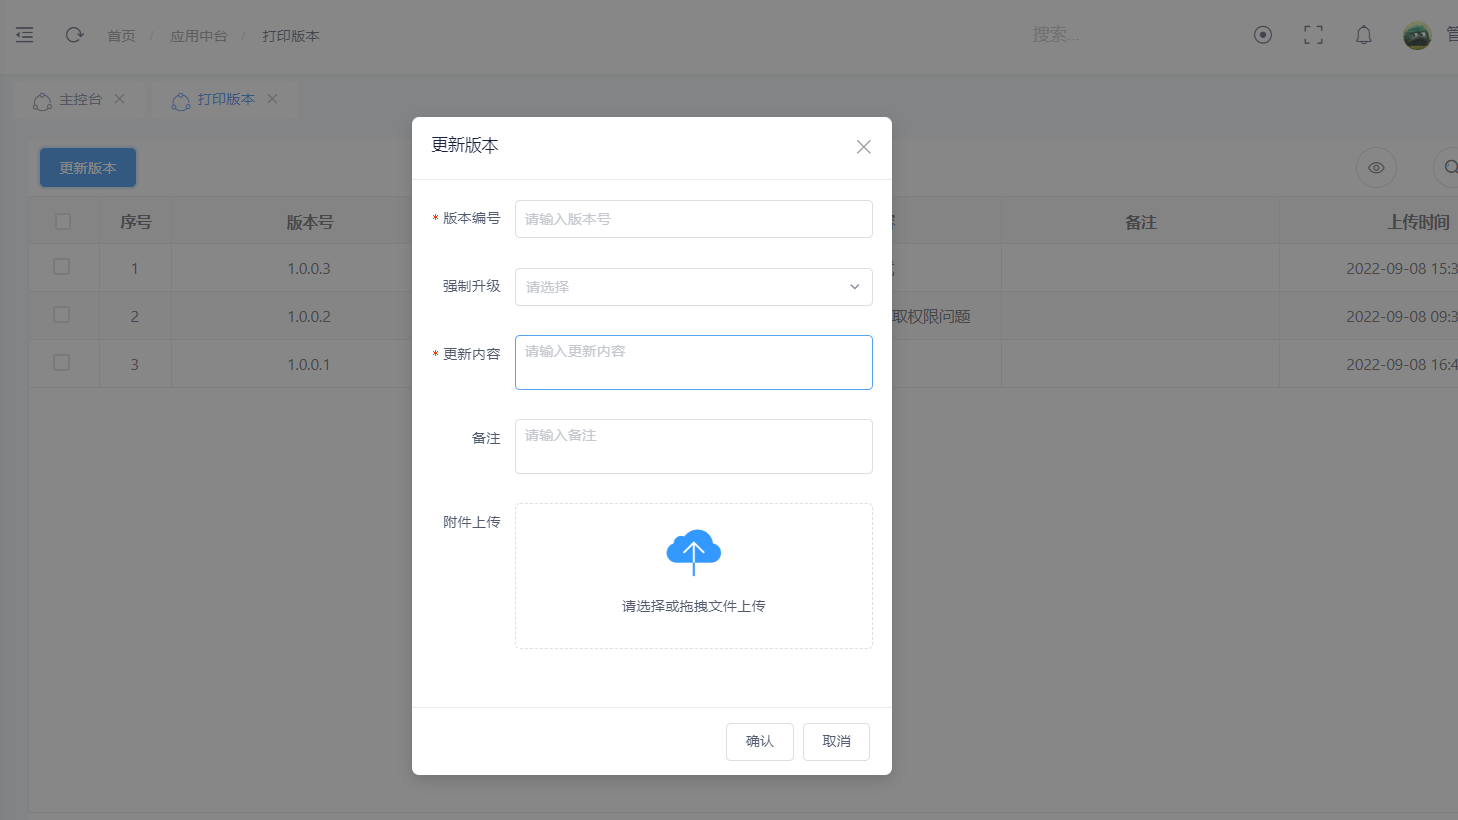The height and width of the screenshot is (820, 1458).
Task: Click the eye view icon in toolbar
Action: (x=1376, y=168)
